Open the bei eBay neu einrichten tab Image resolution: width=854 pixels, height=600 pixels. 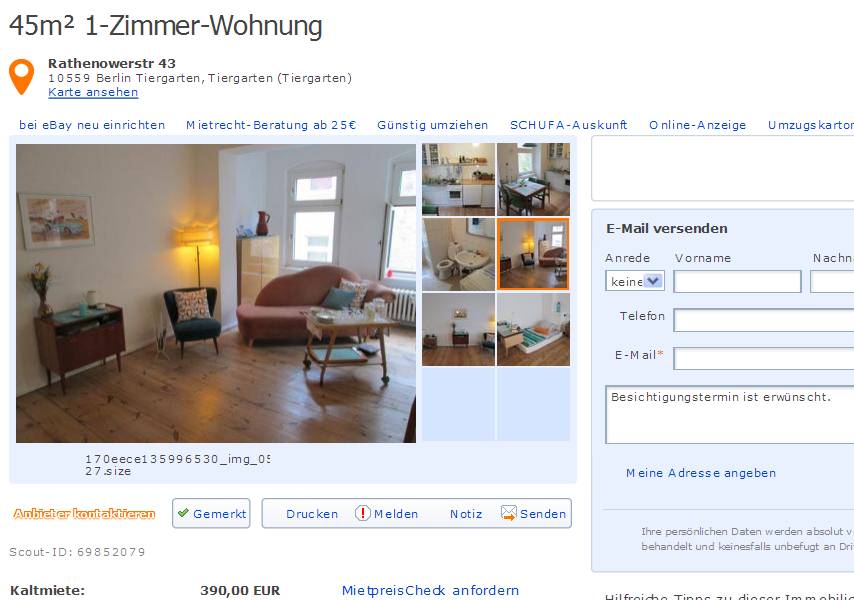click(x=92, y=125)
